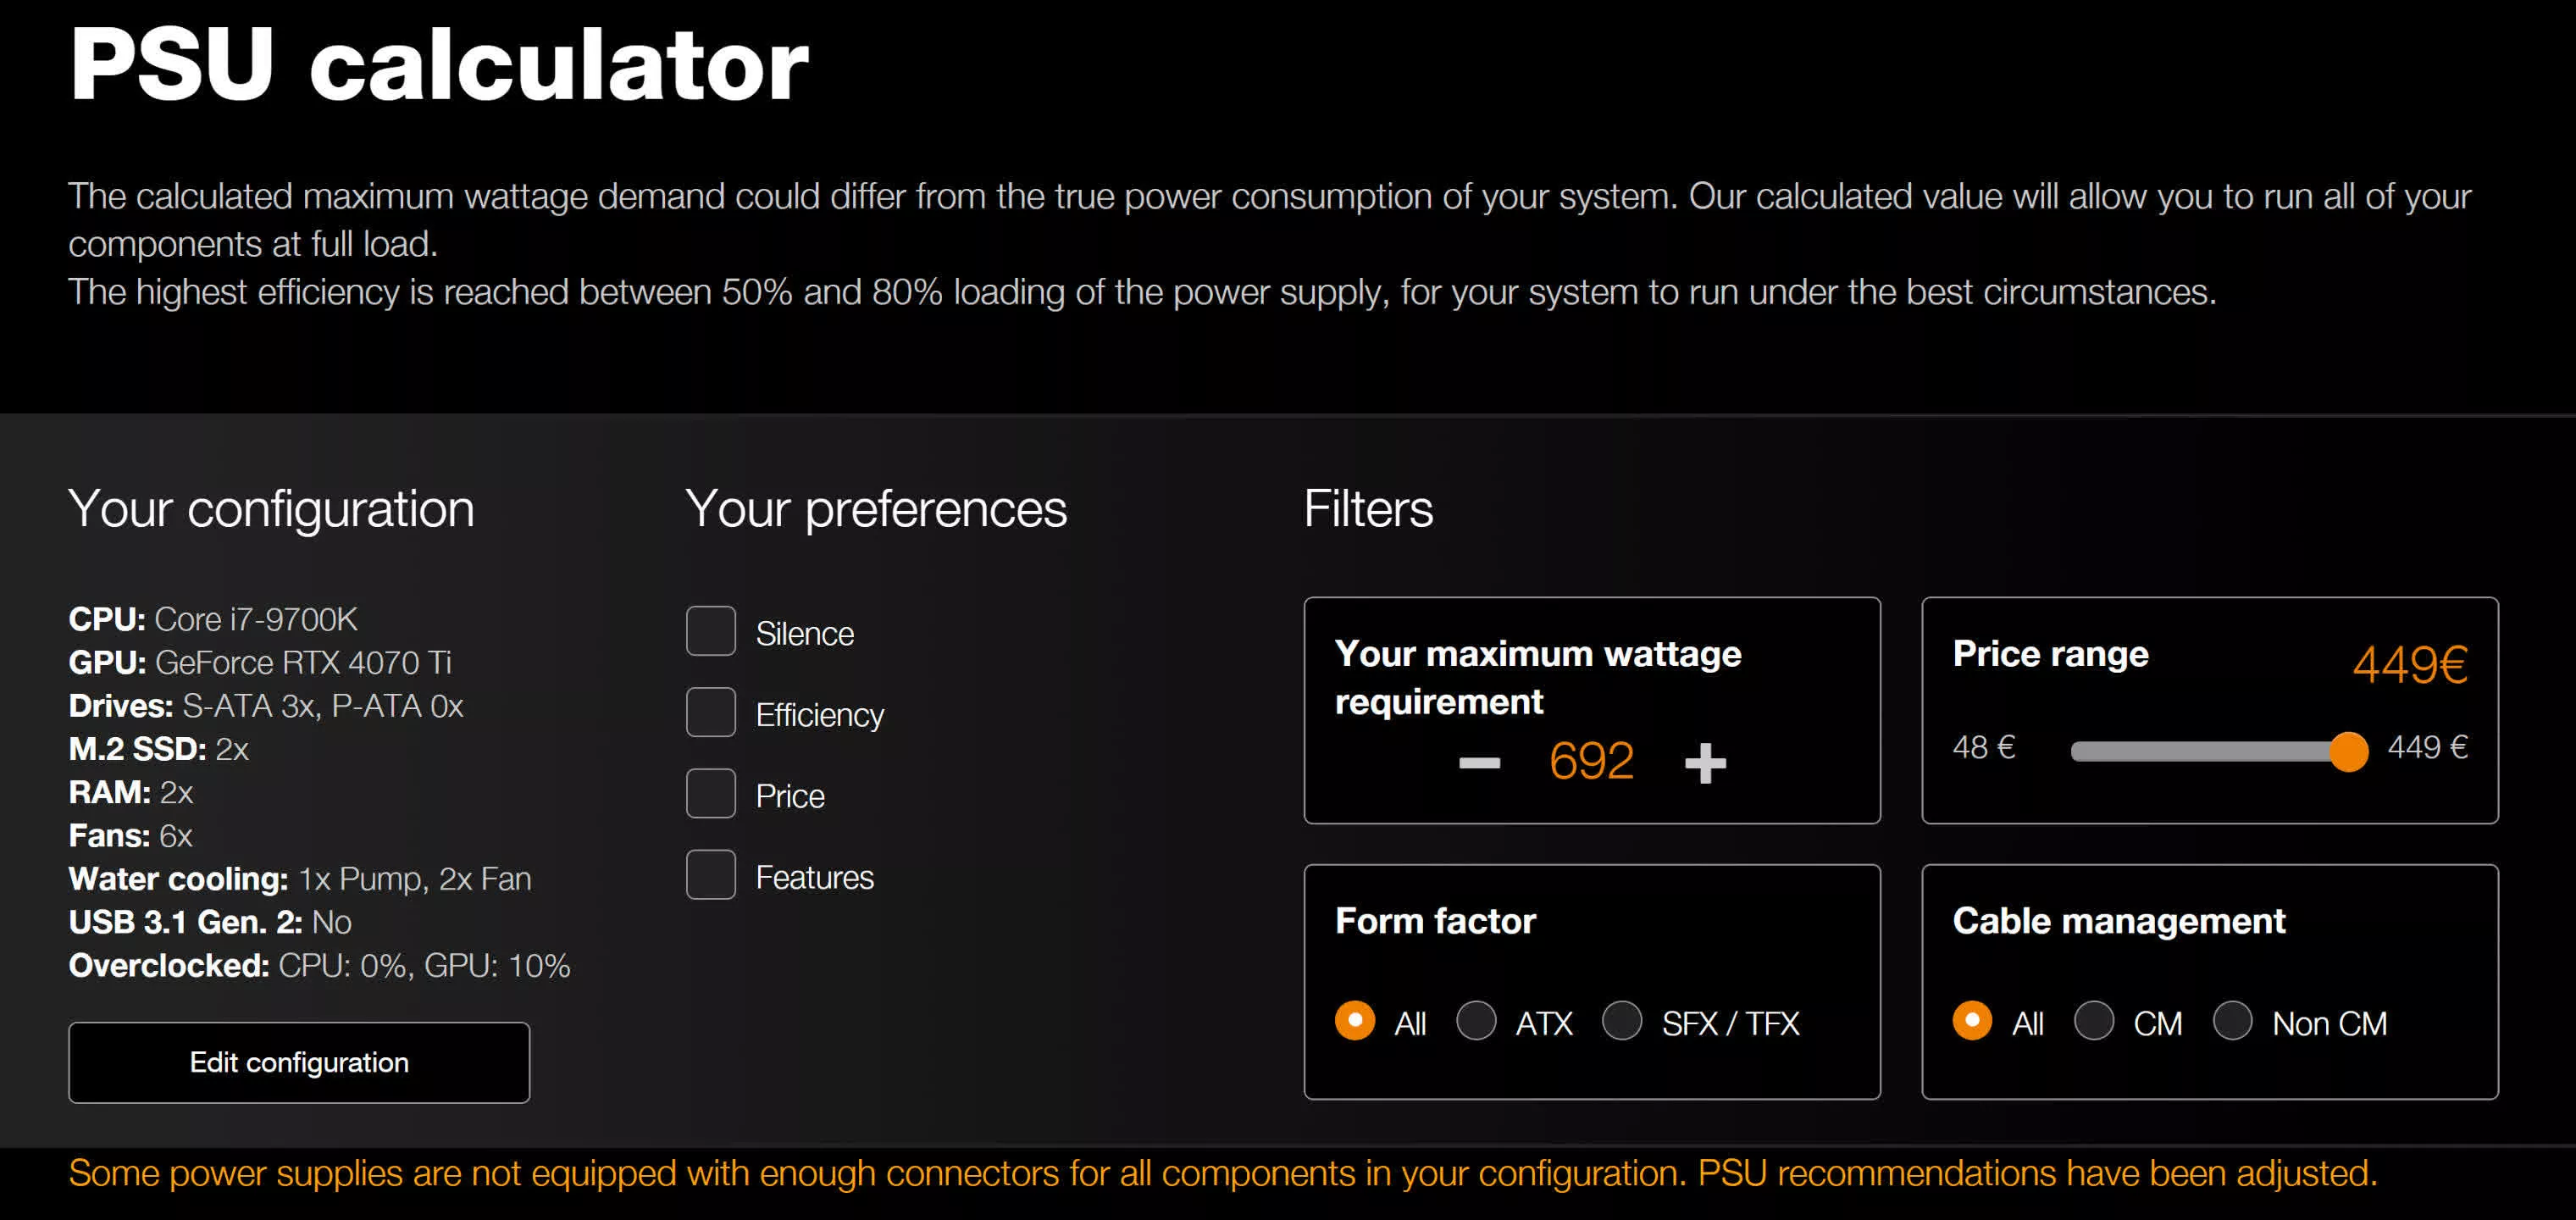This screenshot has width=2576, height=1220.
Task: Check the Price preference box
Action: tap(710, 794)
